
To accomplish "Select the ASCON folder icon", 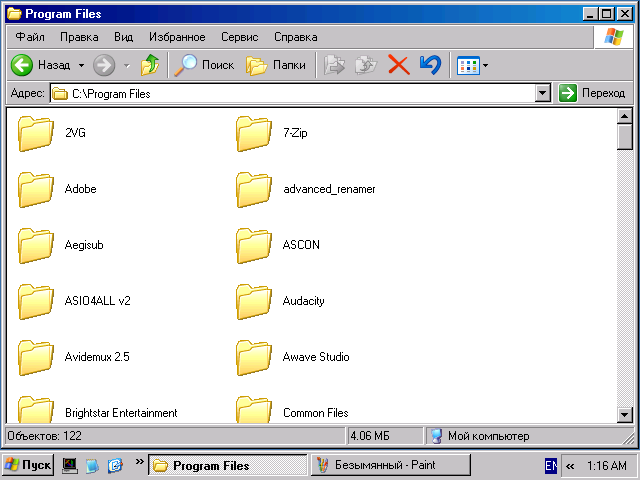I will [x=254, y=245].
